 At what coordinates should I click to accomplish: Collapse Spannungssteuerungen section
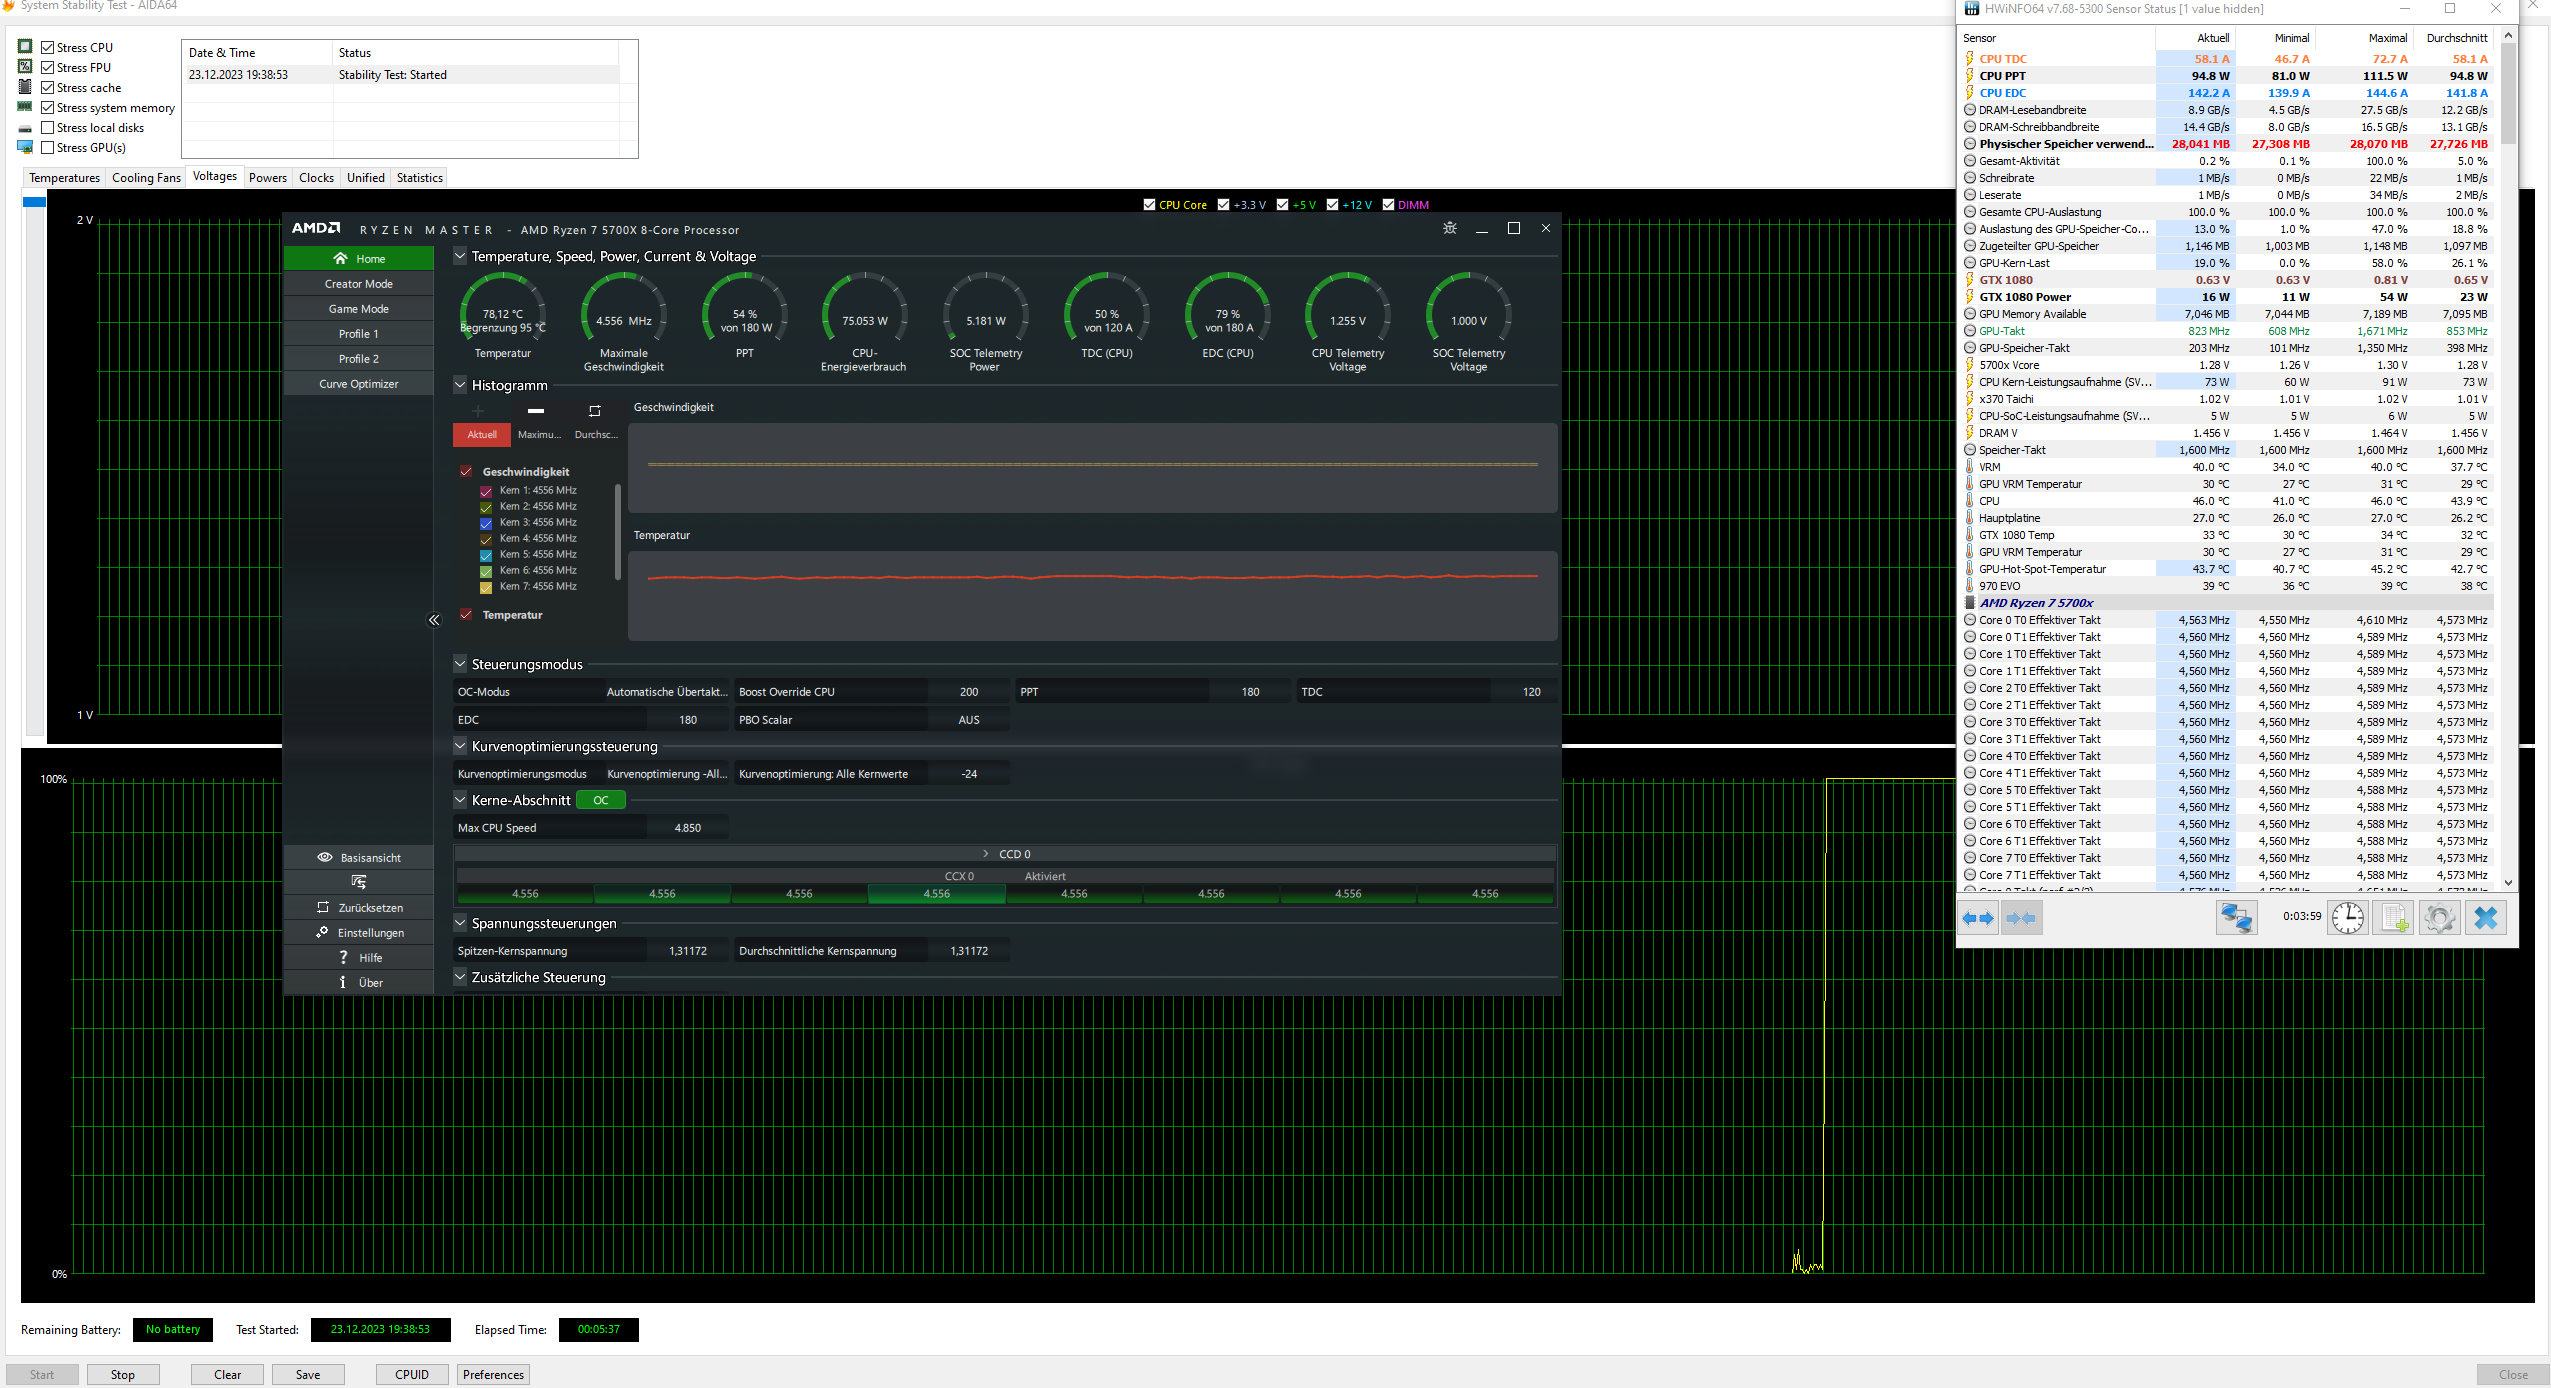[x=460, y=923]
